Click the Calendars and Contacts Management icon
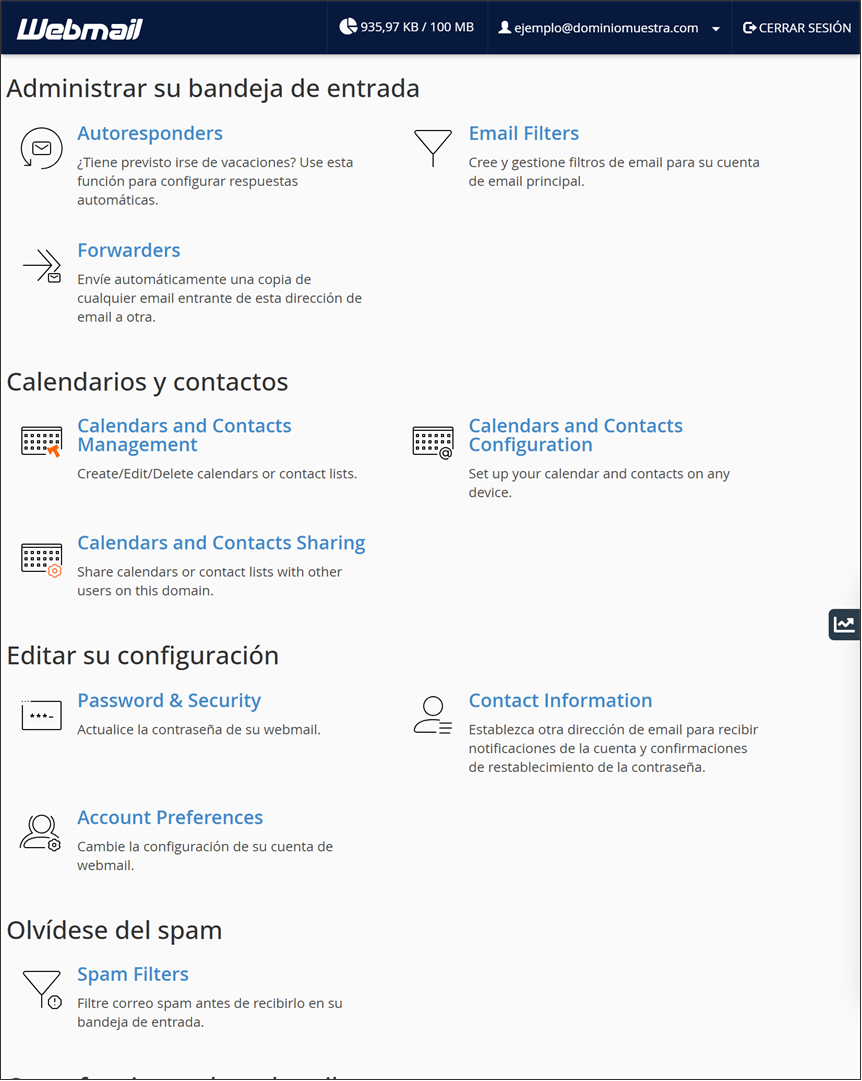862x1081 pixels. pyautogui.click(x=41, y=442)
